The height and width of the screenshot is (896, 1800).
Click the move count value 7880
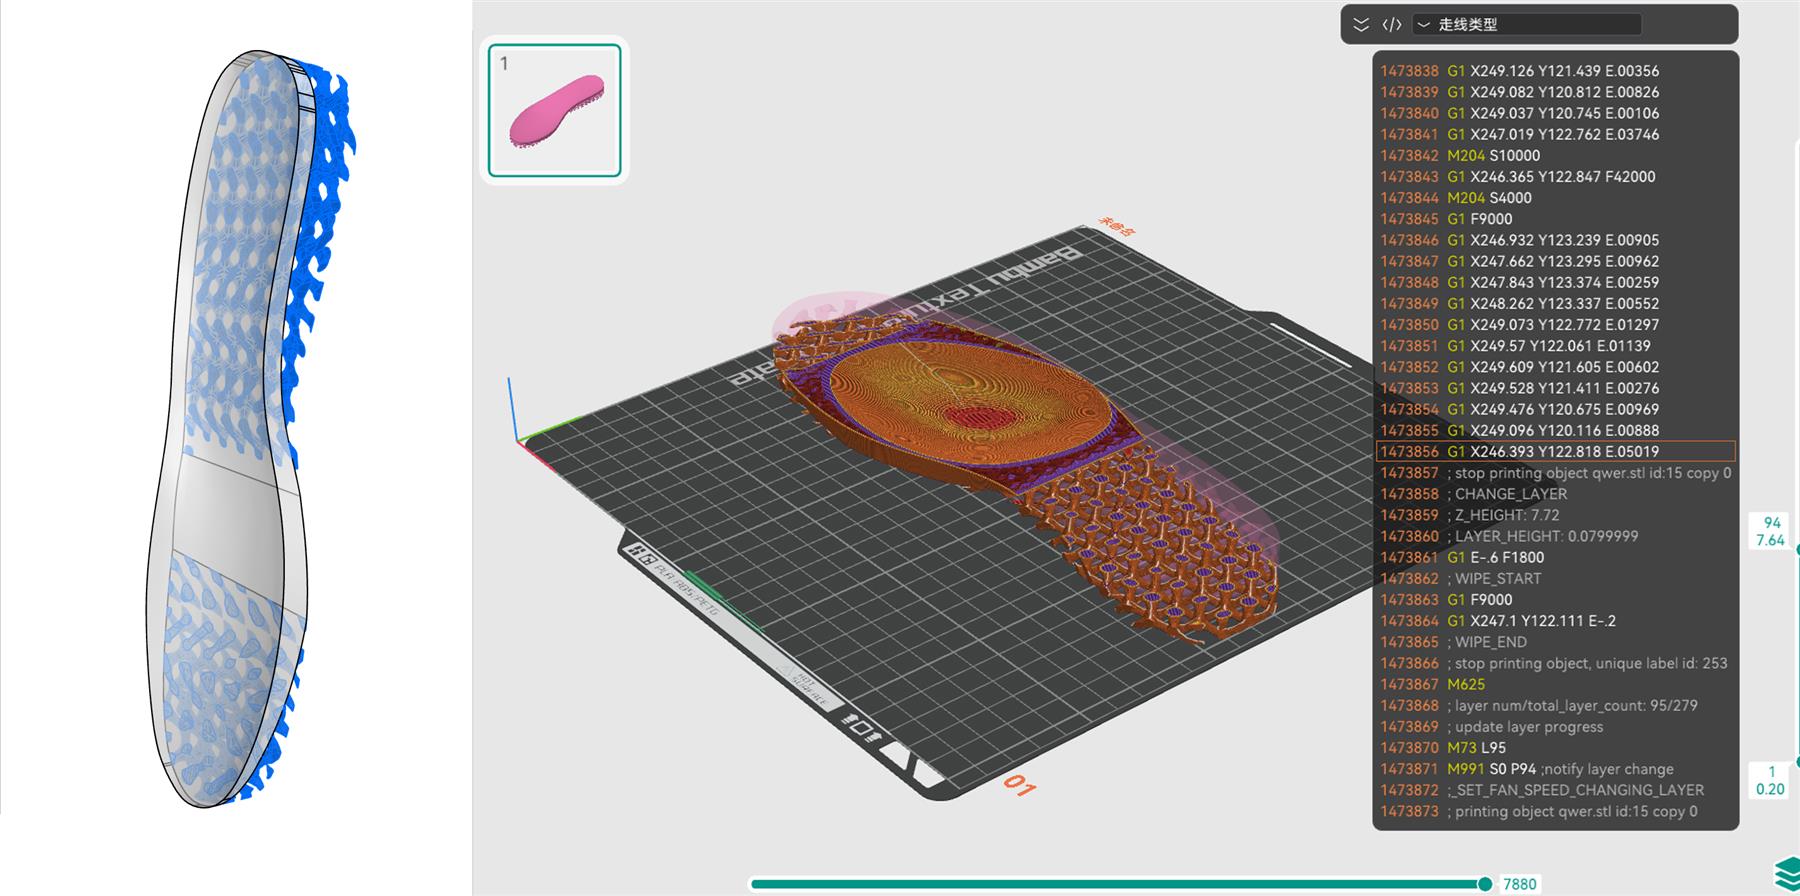pyautogui.click(x=1520, y=884)
